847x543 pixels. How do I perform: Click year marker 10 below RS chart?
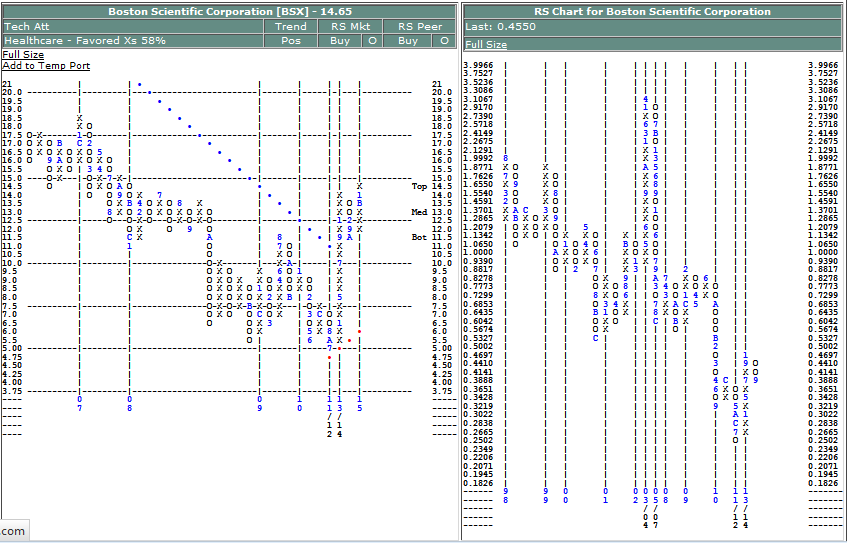pyautogui.click(x=715, y=495)
